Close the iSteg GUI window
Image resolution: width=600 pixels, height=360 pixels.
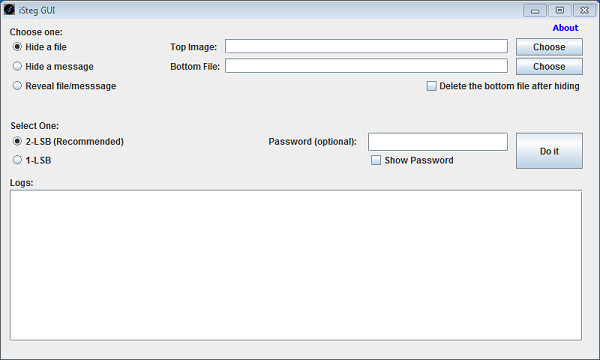(x=584, y=10)
